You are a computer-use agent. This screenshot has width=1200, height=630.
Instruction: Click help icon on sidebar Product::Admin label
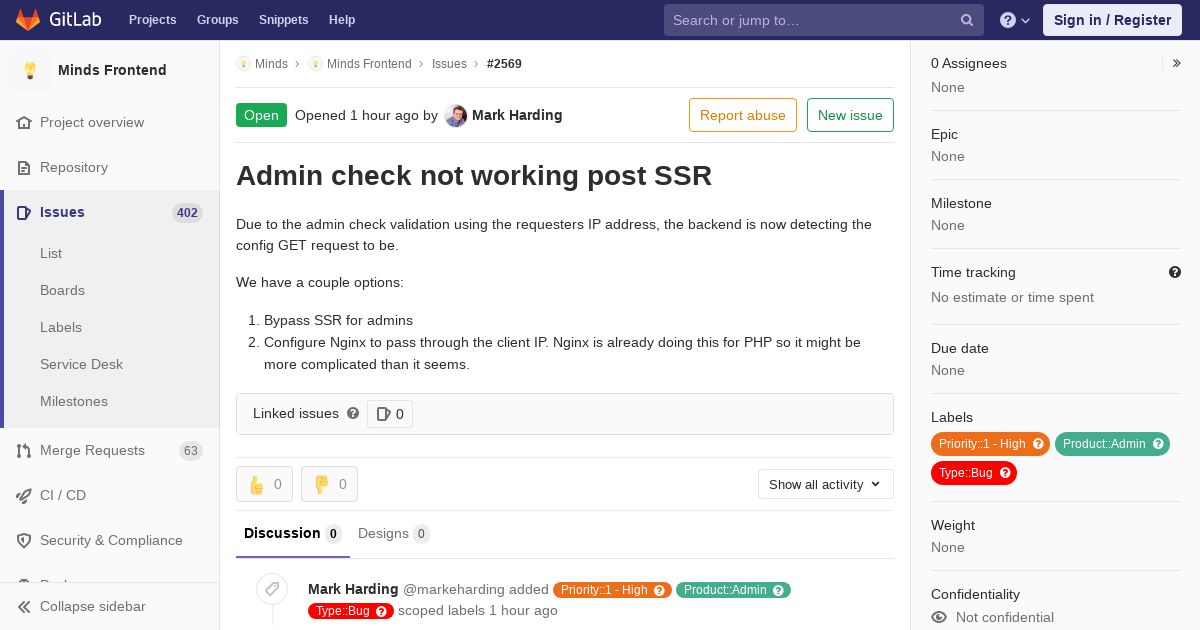click(1158, 444)
